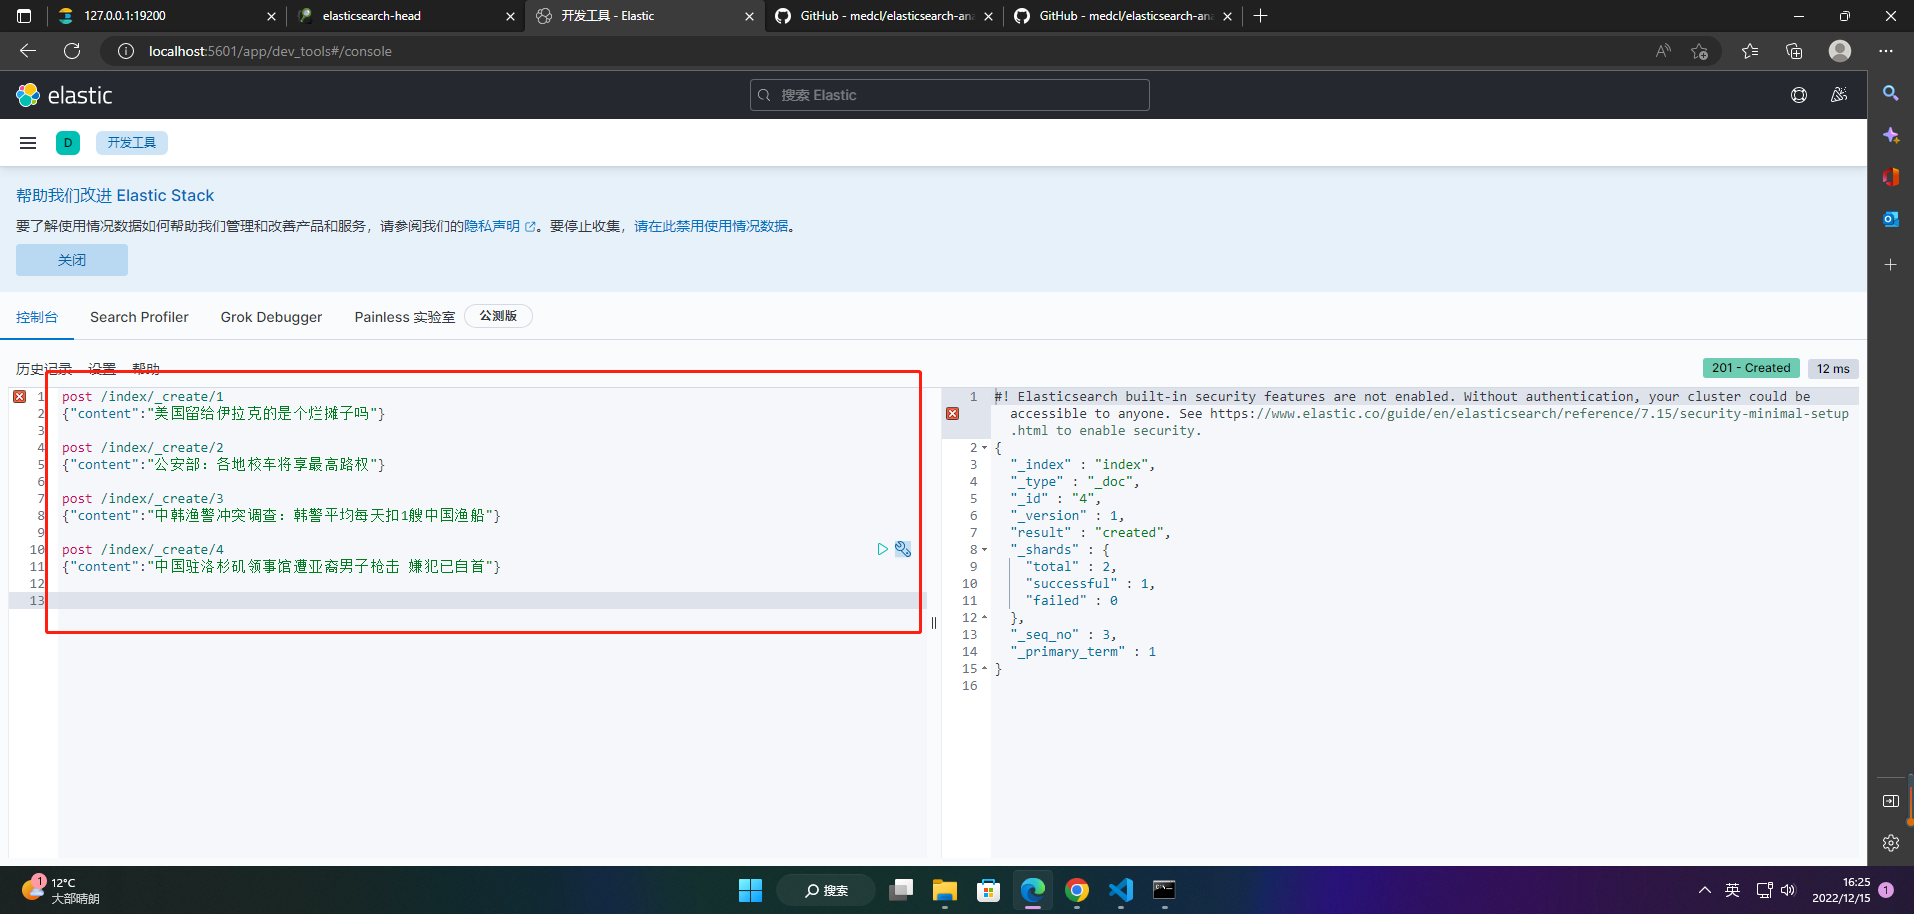Screen dimensions: 1914x914
Task: Run the request with the play icon
Action: pos(882,549)
